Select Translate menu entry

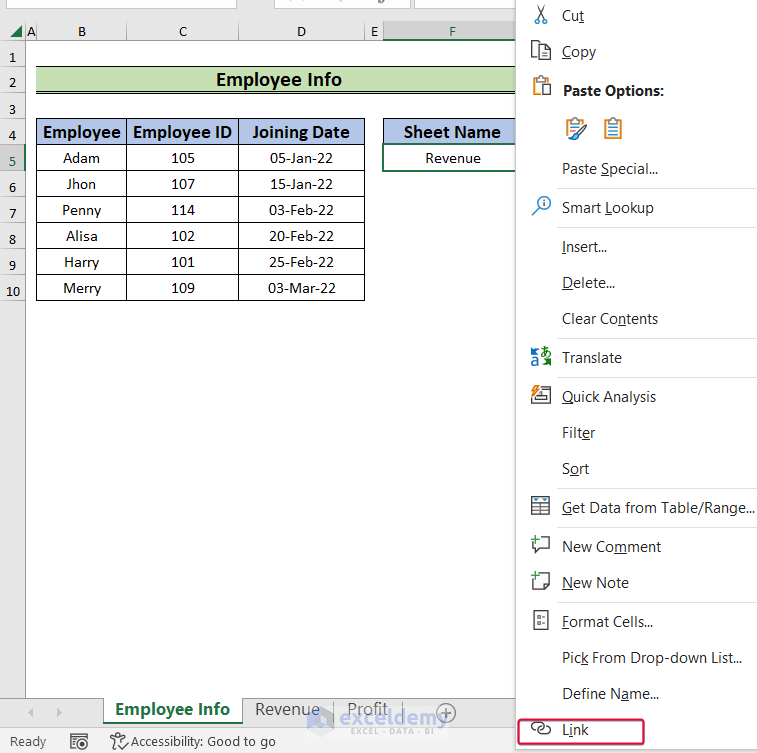pyautogui.click(x=591, y=358)
